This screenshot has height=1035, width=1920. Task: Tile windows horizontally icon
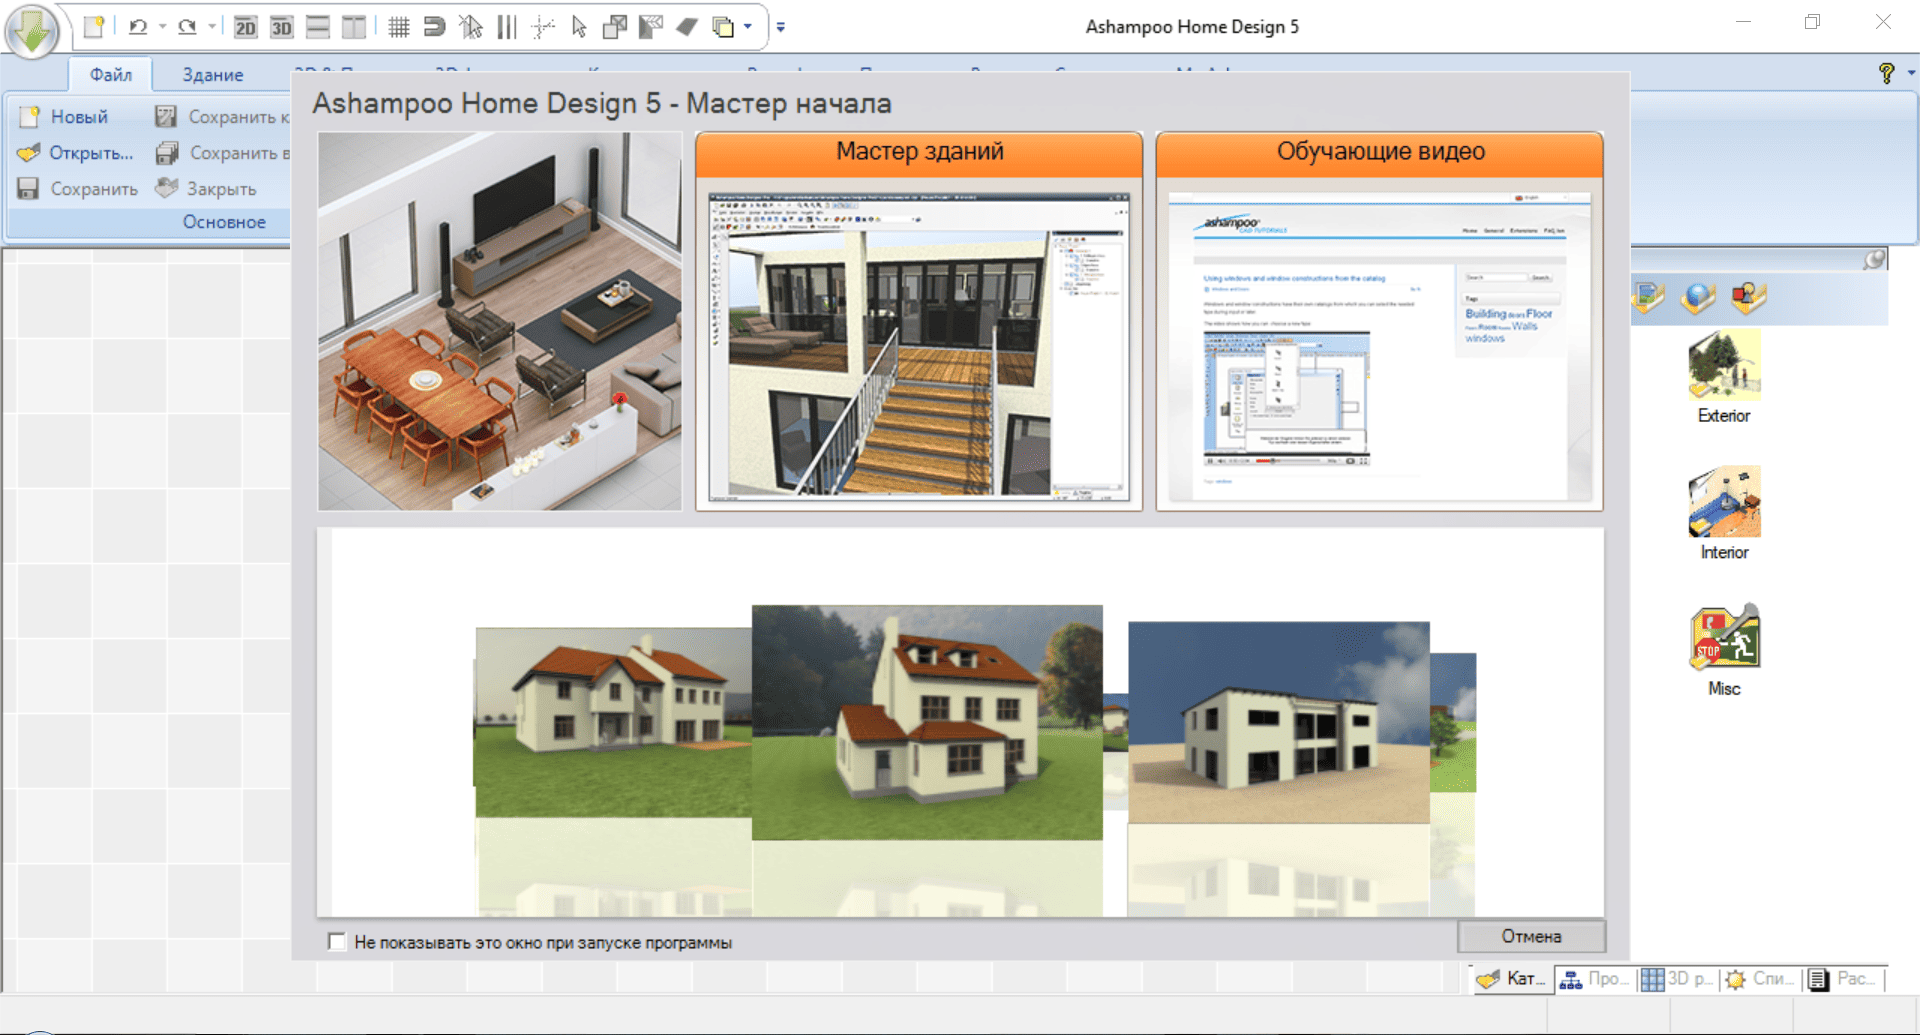point(318,27)
